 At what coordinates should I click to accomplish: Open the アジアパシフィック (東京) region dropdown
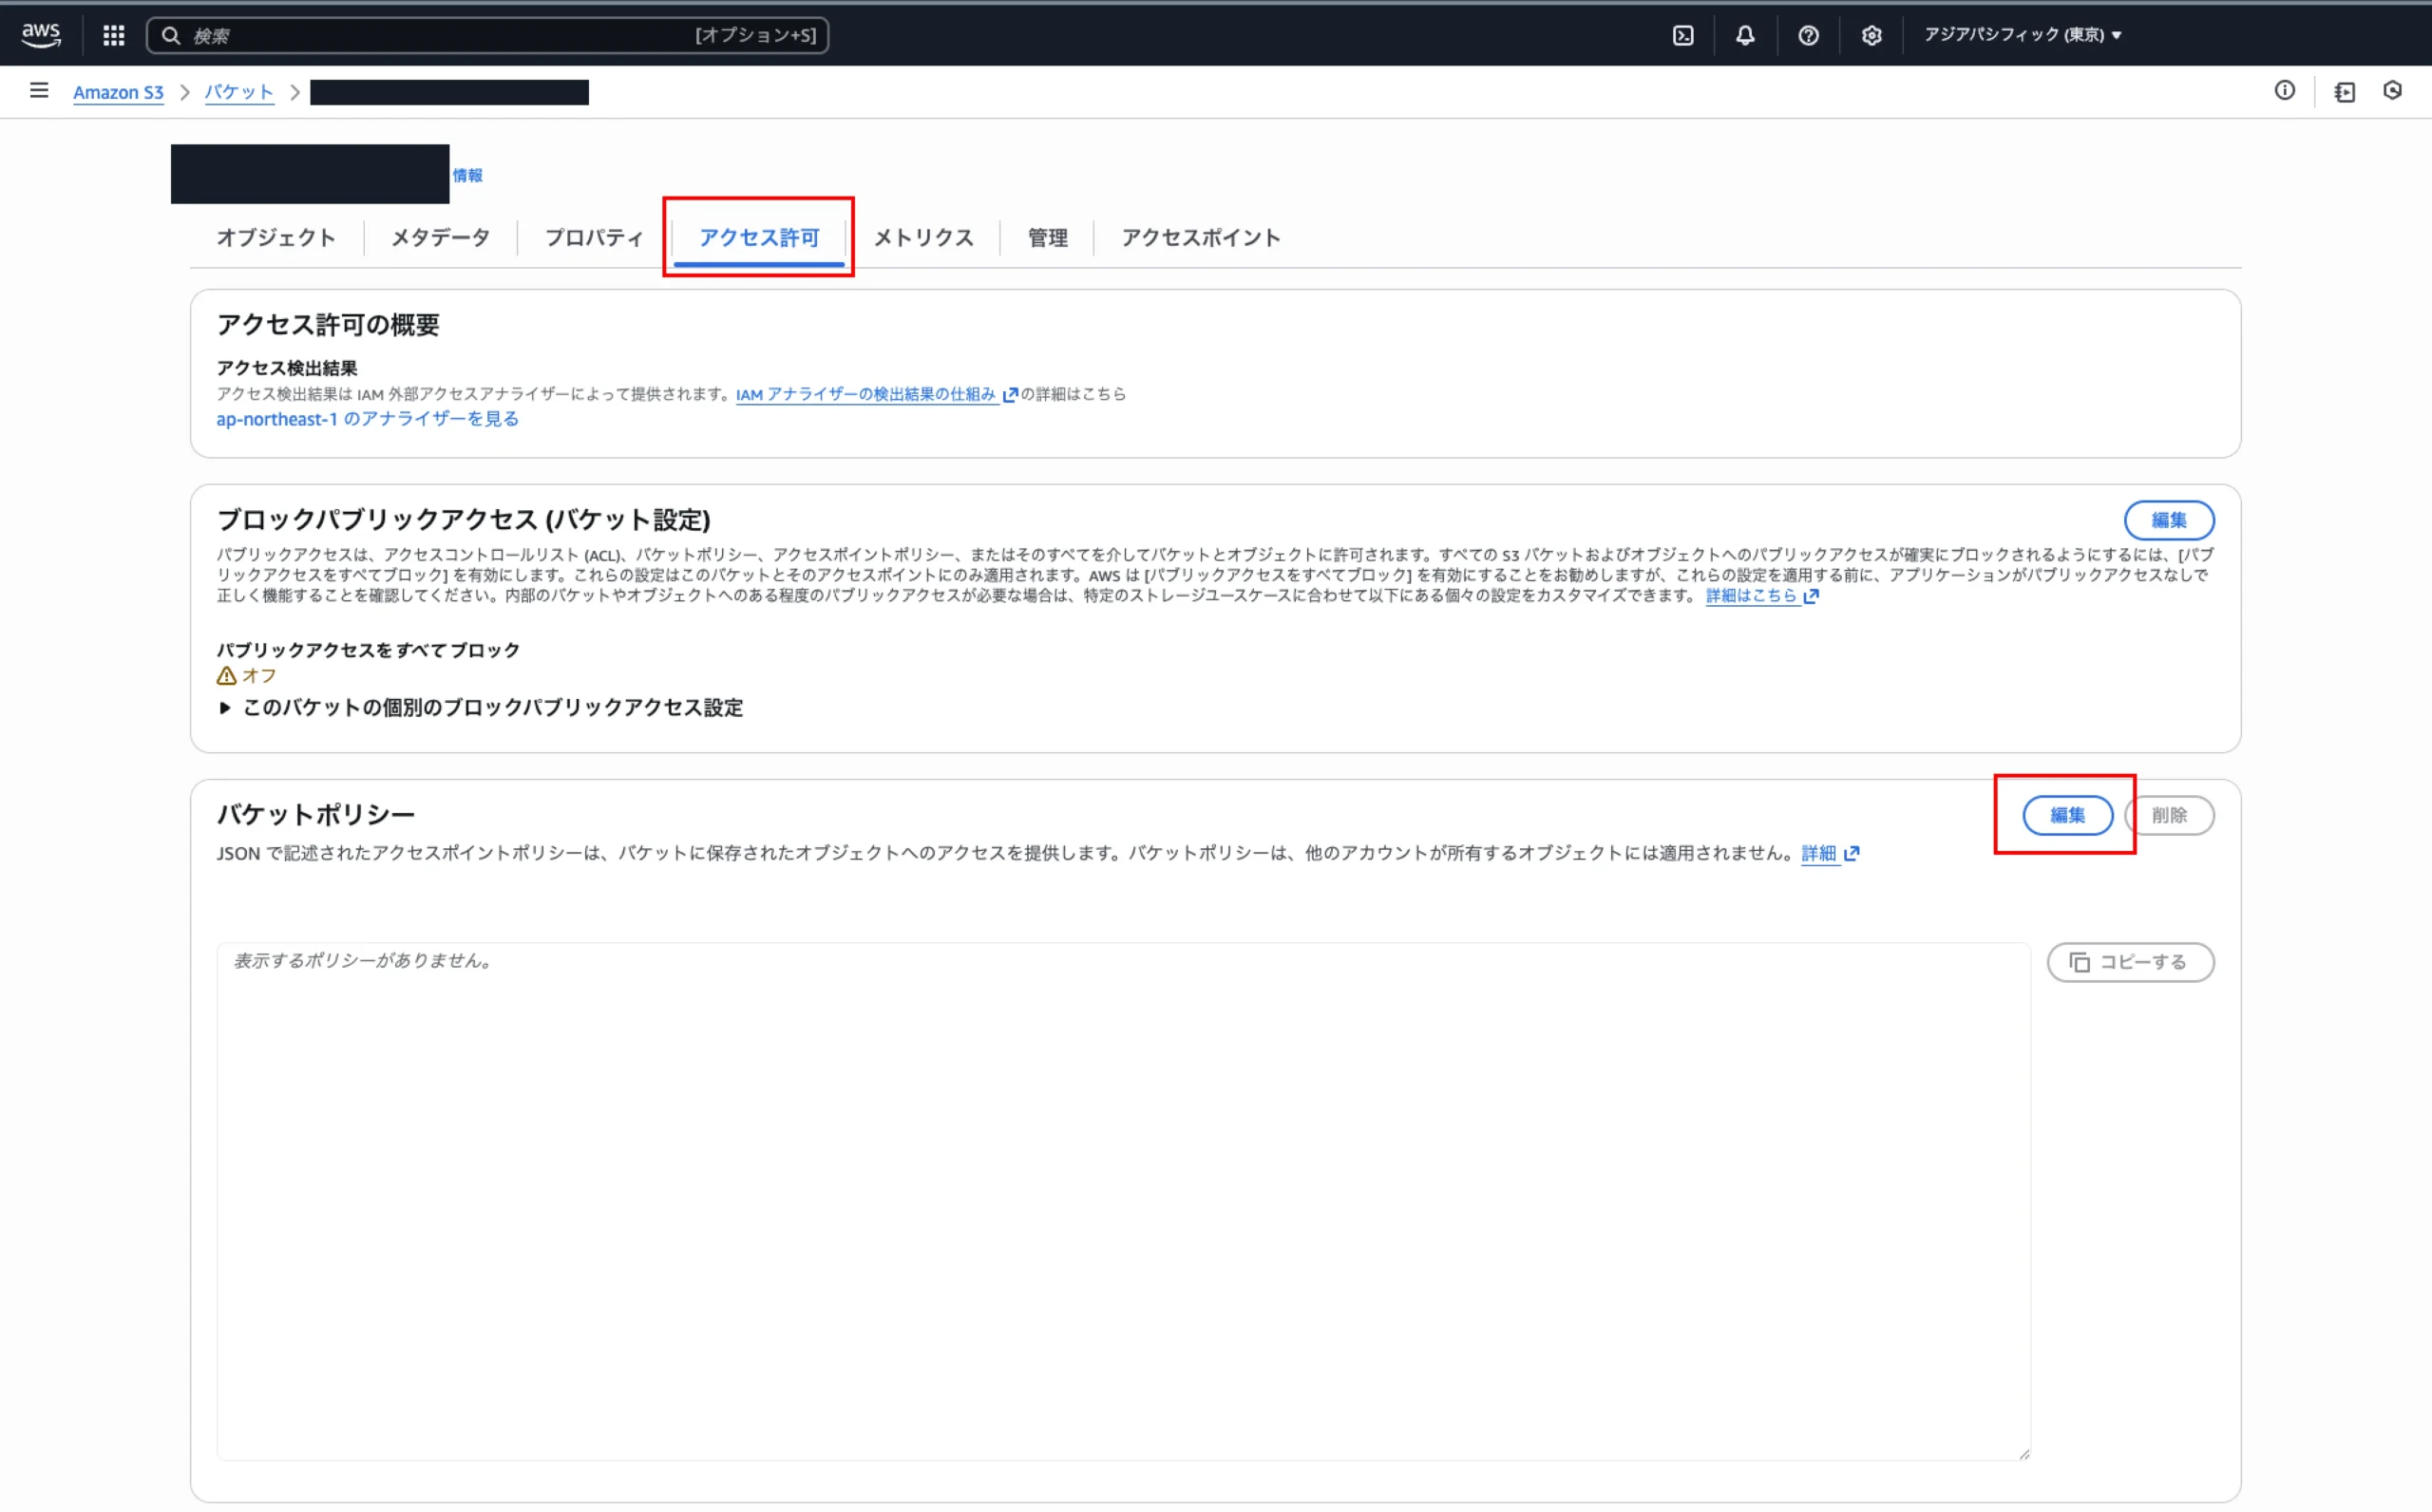pyautogui.click(x=2022, y=35)
